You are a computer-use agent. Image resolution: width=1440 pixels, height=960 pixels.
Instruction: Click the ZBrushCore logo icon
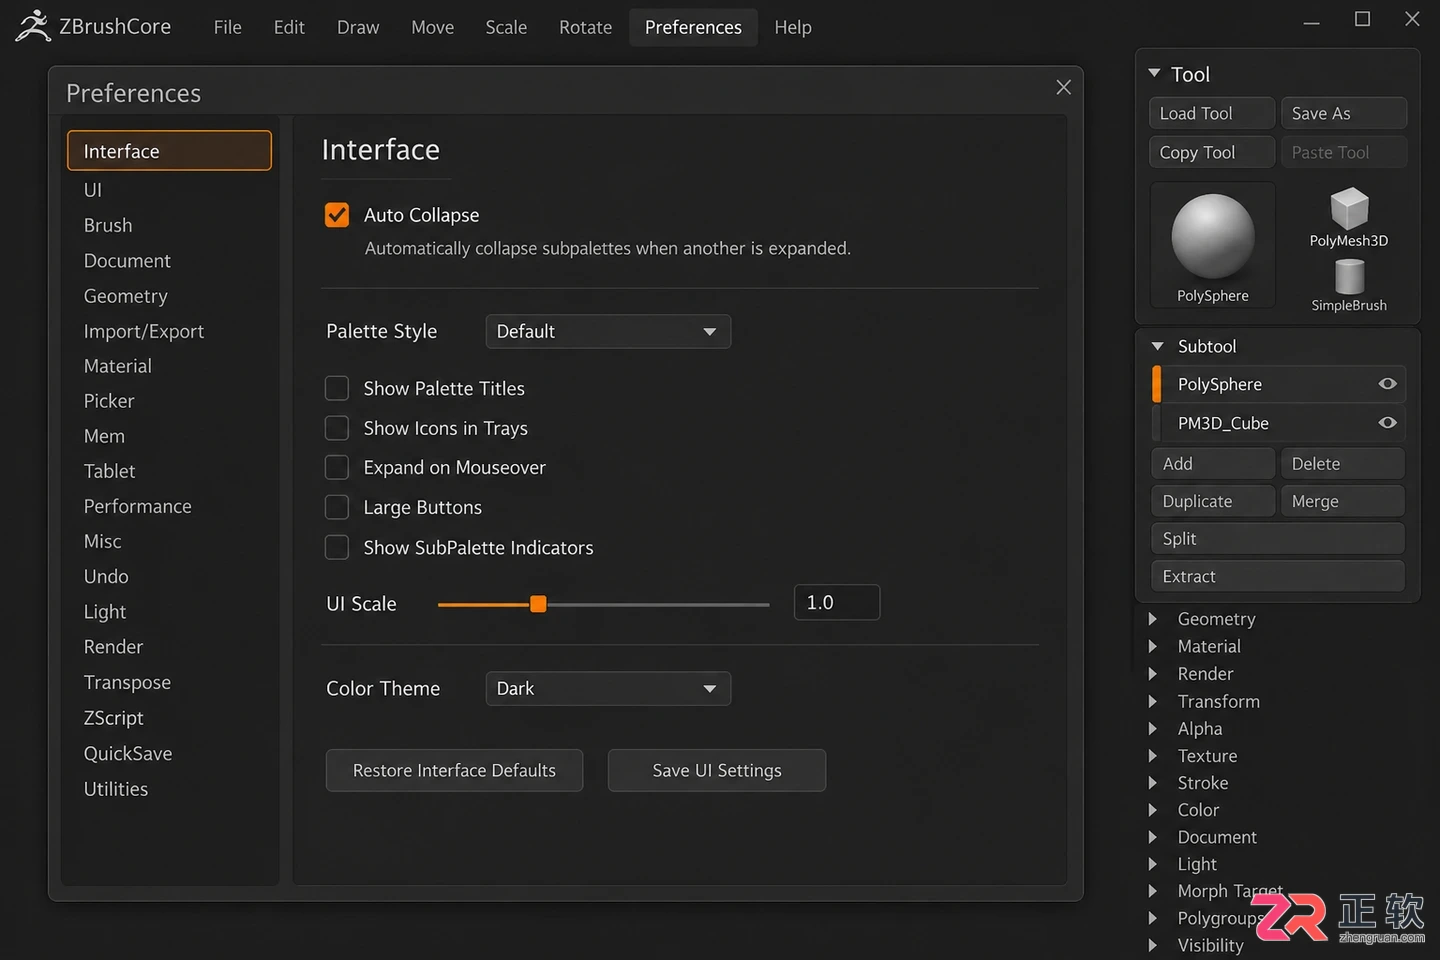pyautogui.click(x=33, y=26)
